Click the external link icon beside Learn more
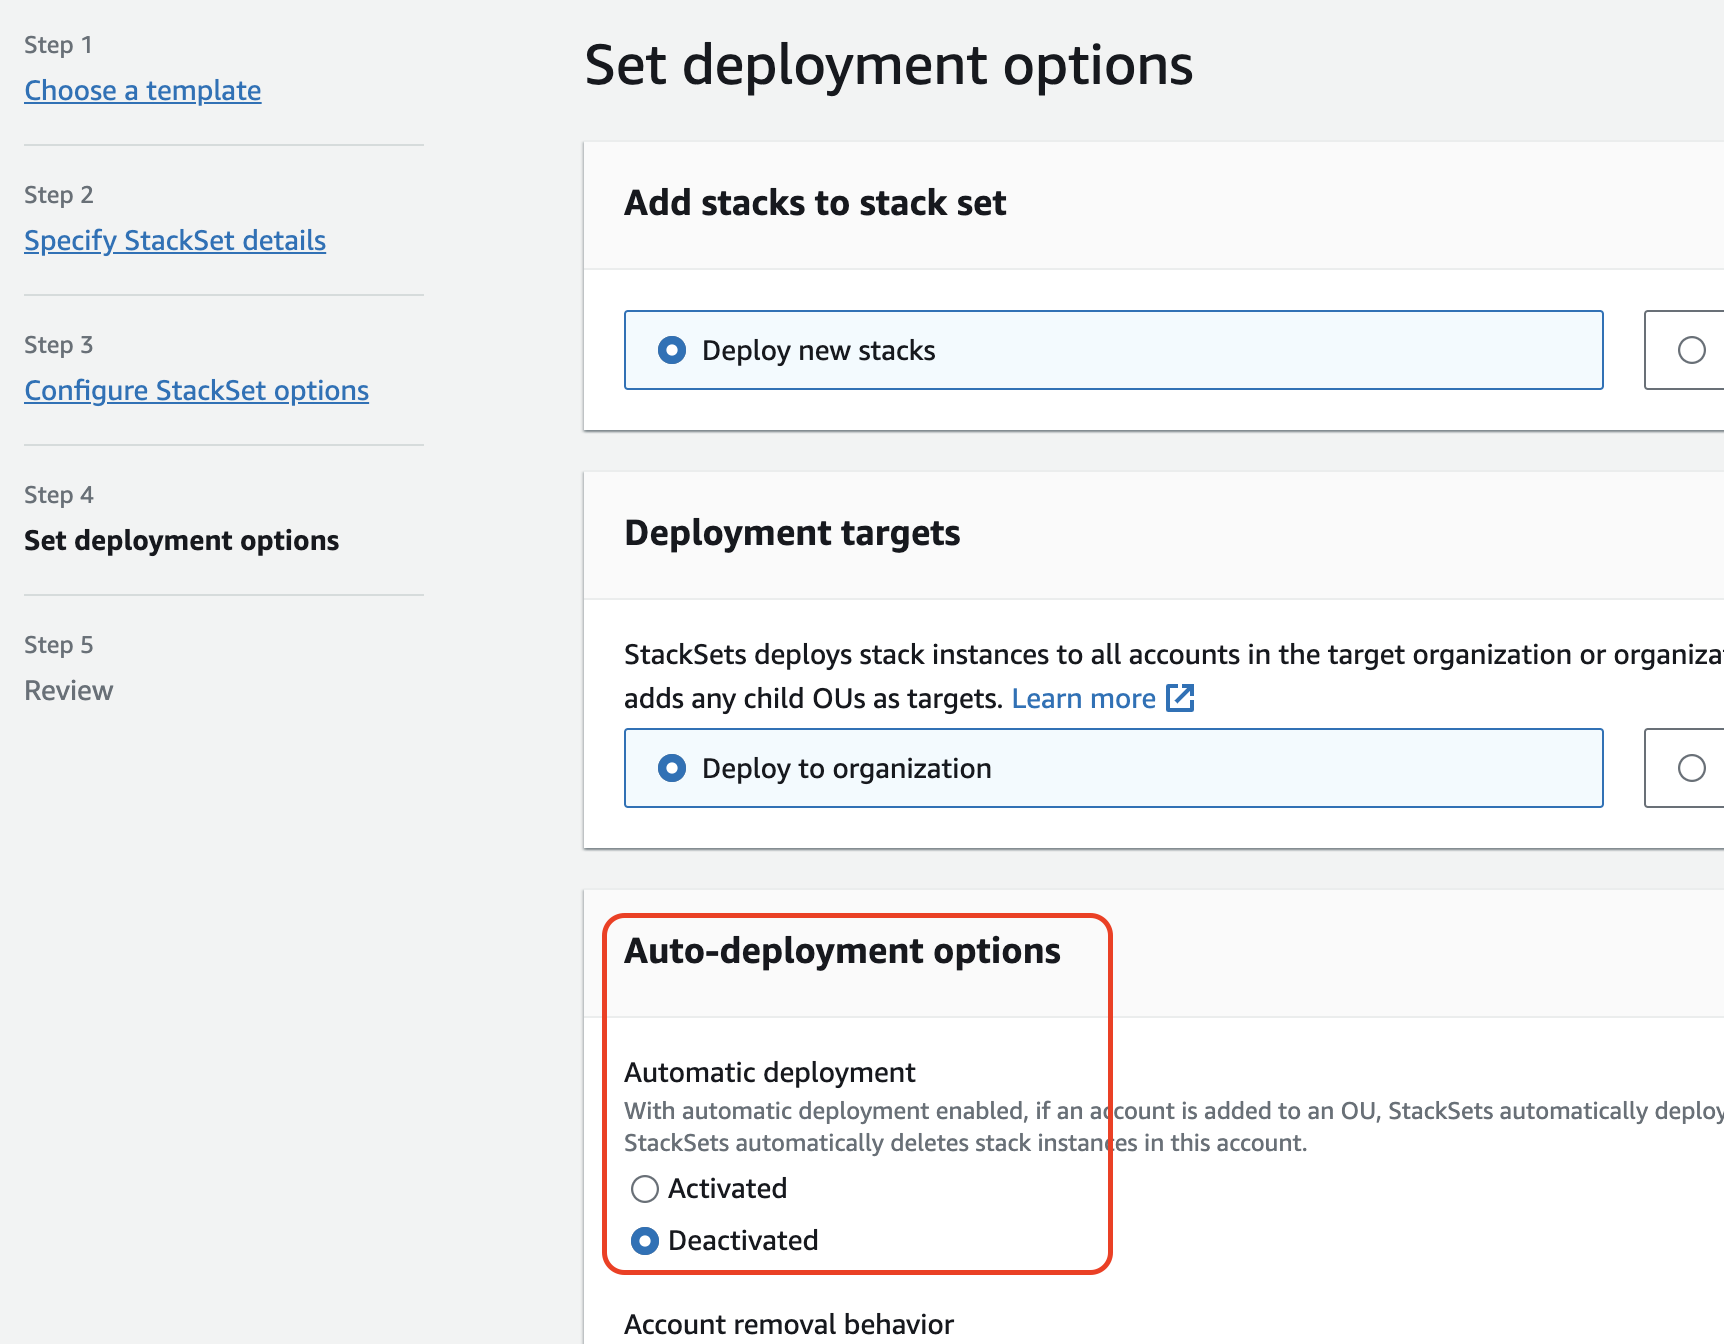 click(x=1181, y=698)
